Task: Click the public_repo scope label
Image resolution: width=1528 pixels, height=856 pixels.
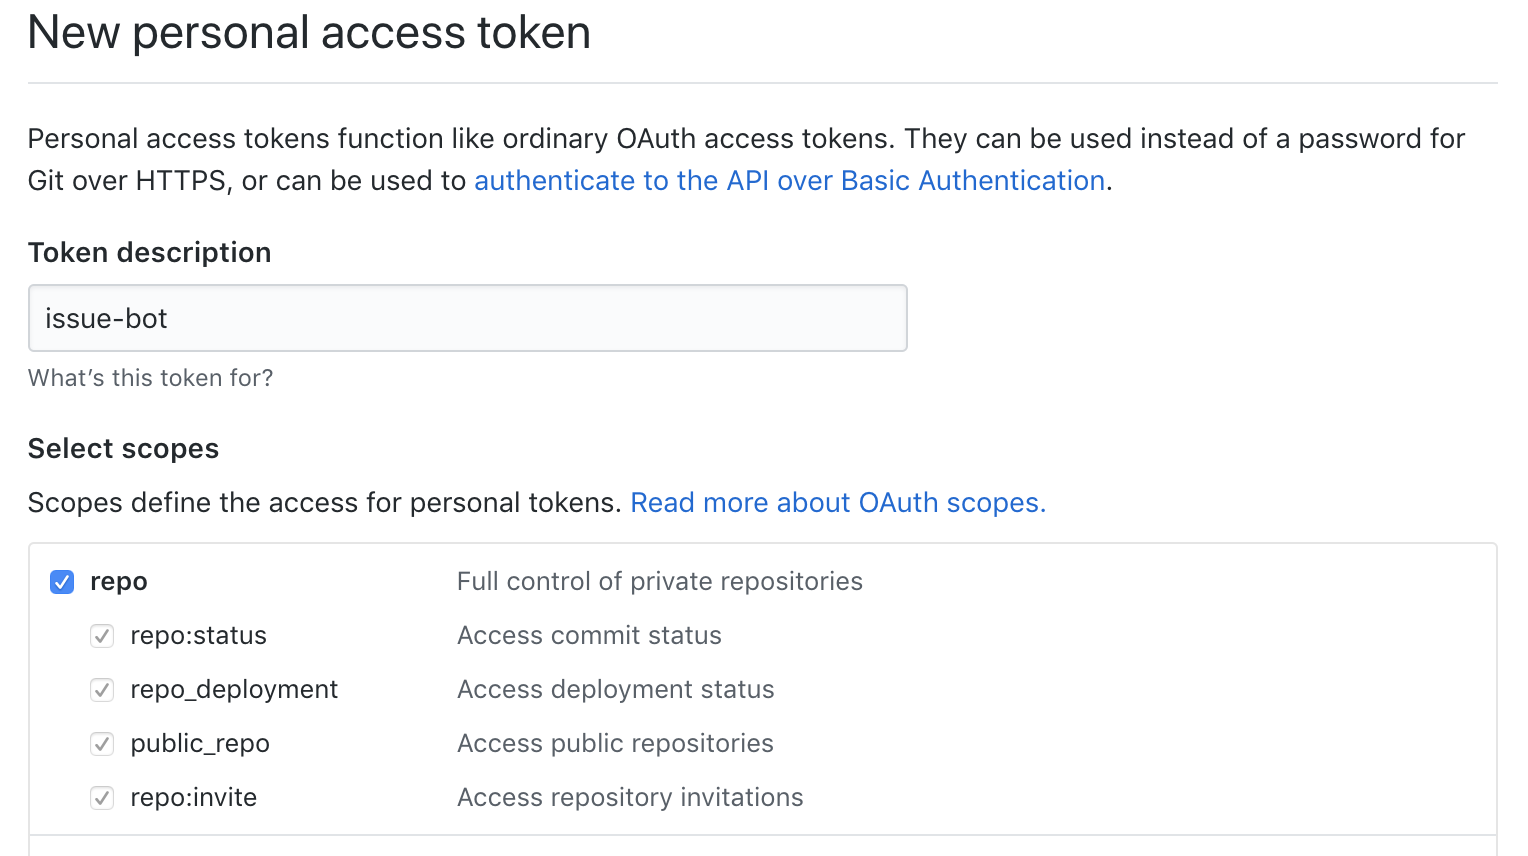Action: click(200, 744)
